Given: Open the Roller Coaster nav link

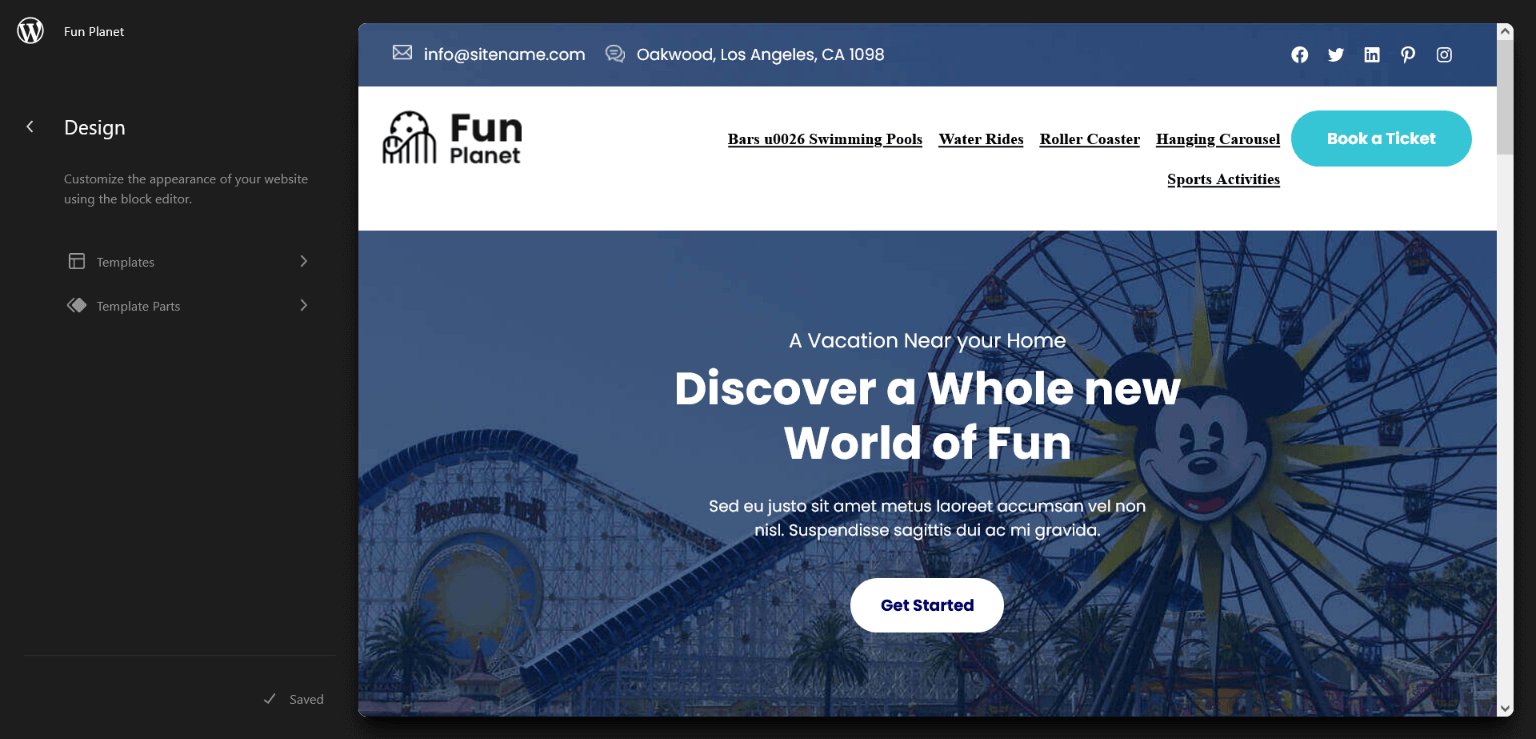Looking at the screenshot, I should coord(1090,139).
